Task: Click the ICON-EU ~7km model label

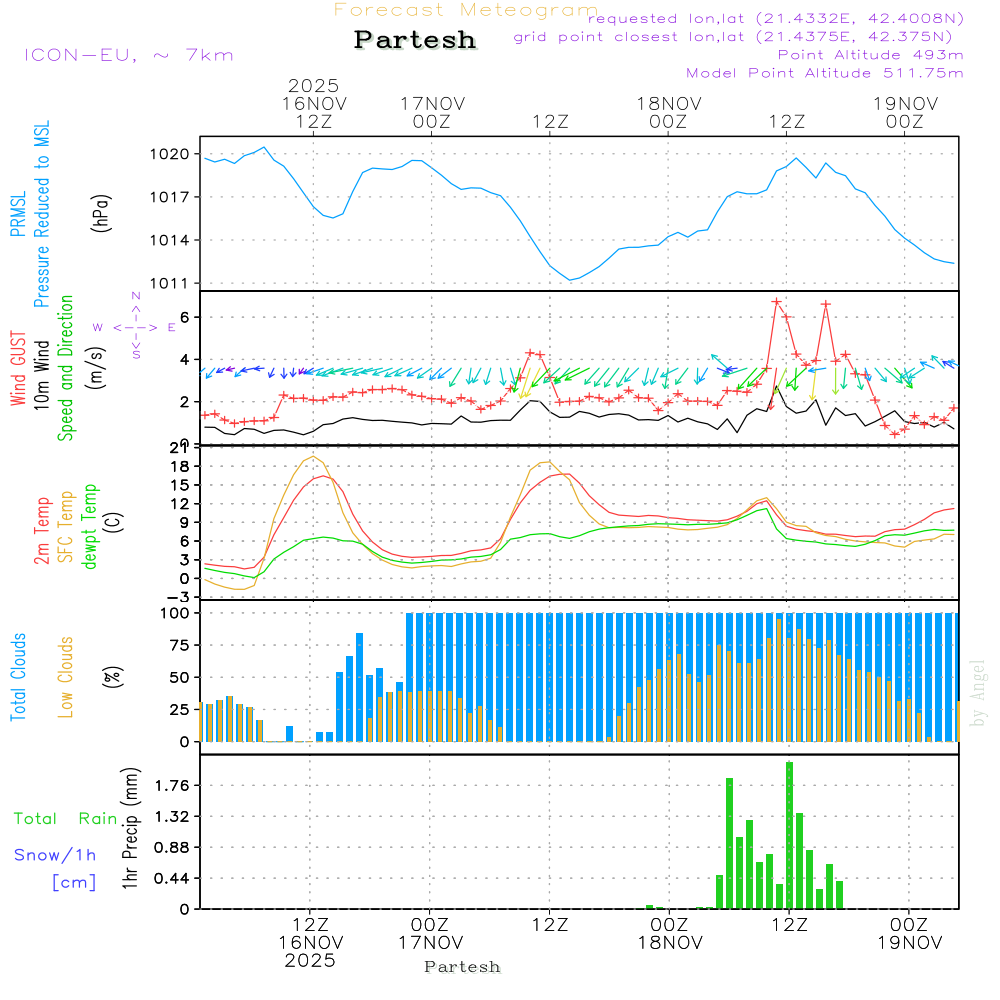Action: click(x=128, y=55)
